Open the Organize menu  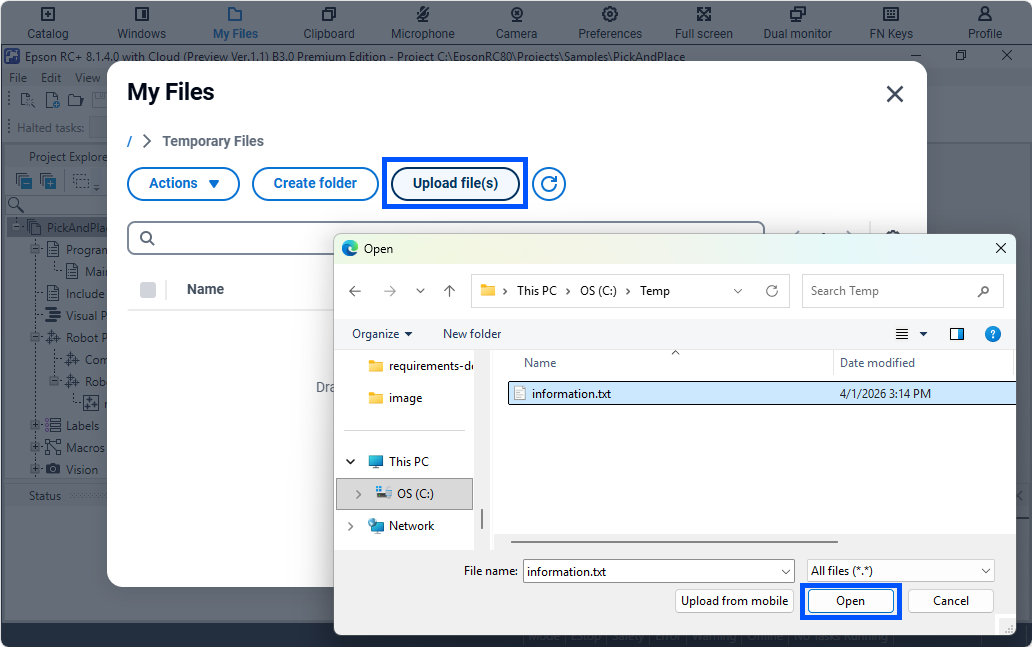click(x=382, y=334)
